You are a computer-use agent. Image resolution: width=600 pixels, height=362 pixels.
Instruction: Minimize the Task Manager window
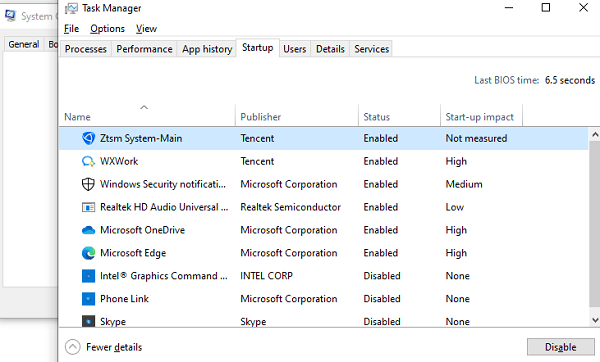[x=509, y=8]
